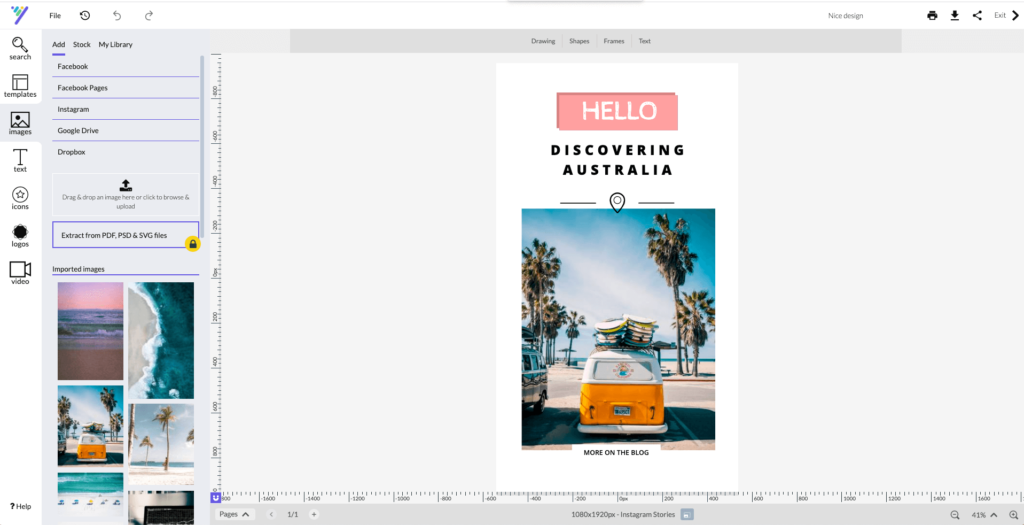Select the text tool in sidebar
Image resolution: width=1024 pixels, height=525 pixels.
tap(20, 160)
